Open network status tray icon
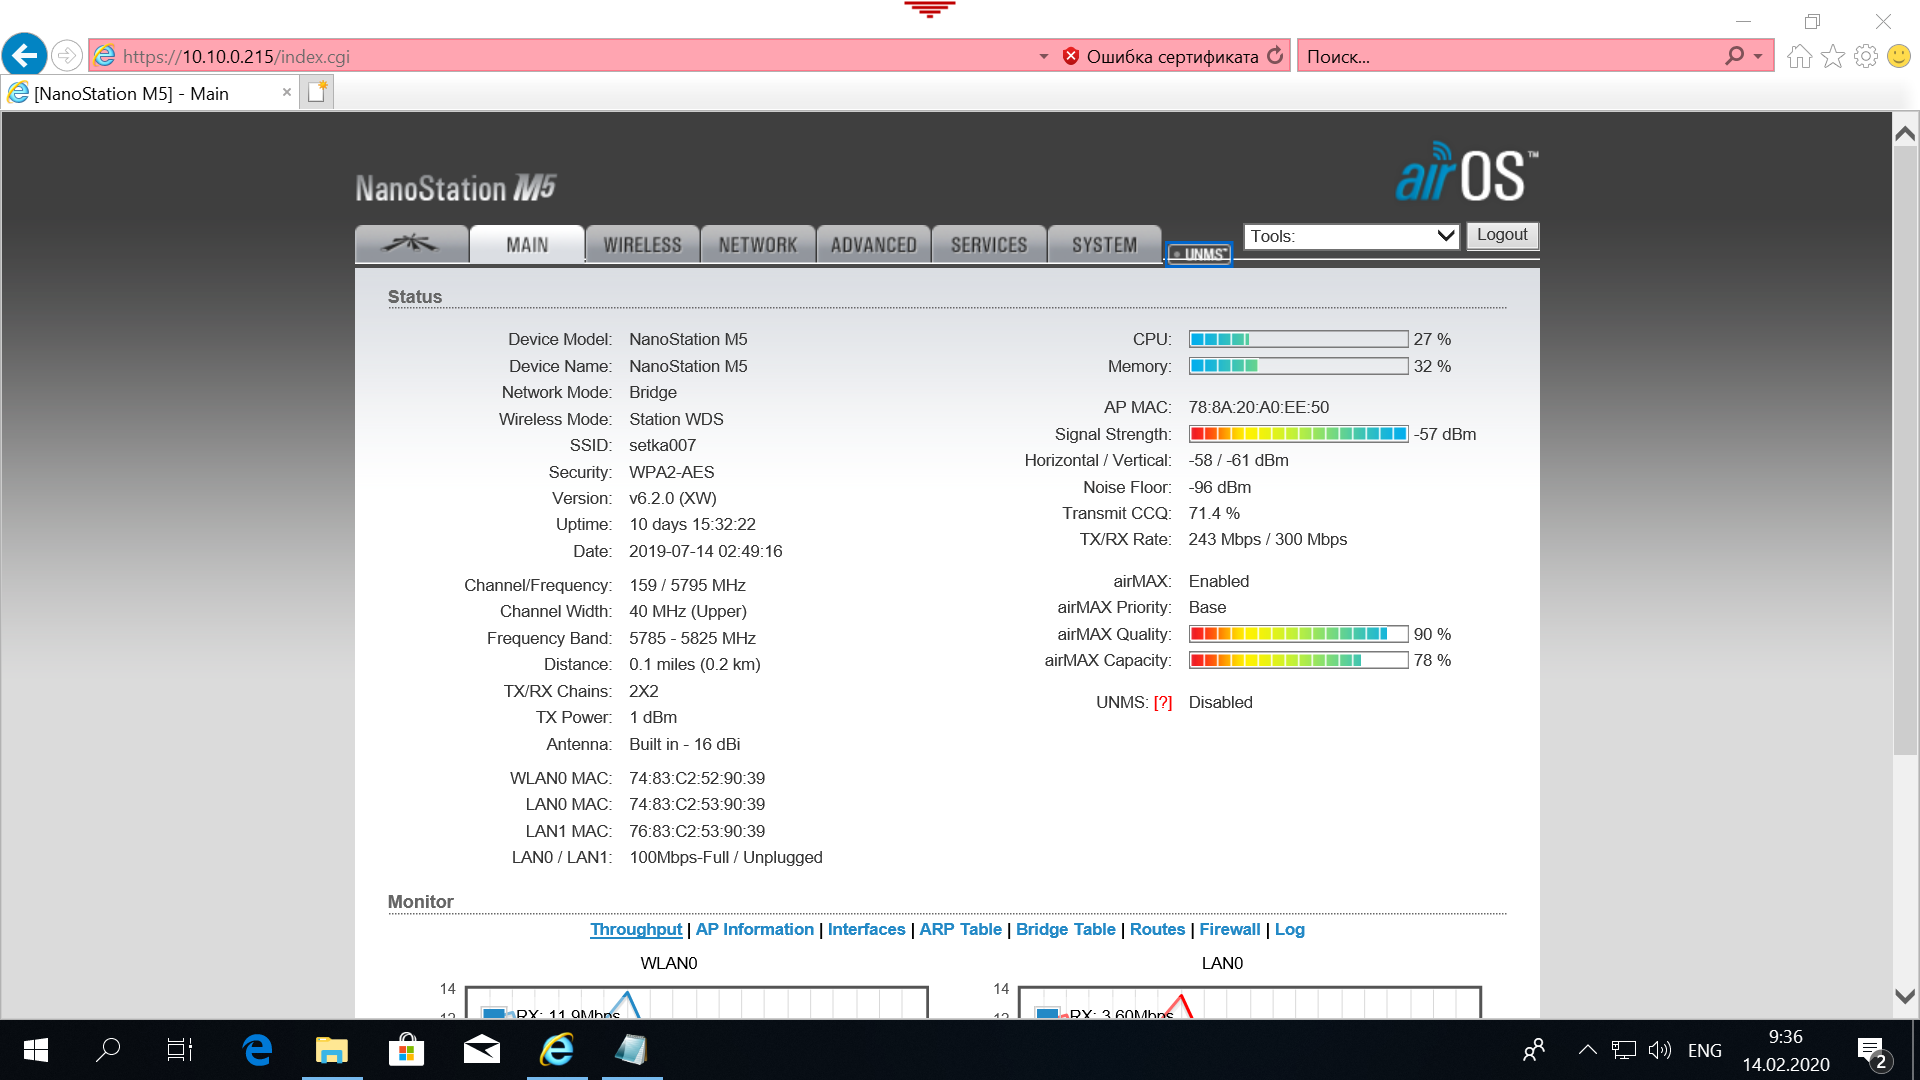Screen dimensions: 1920x1080 click(1624, 1050)
